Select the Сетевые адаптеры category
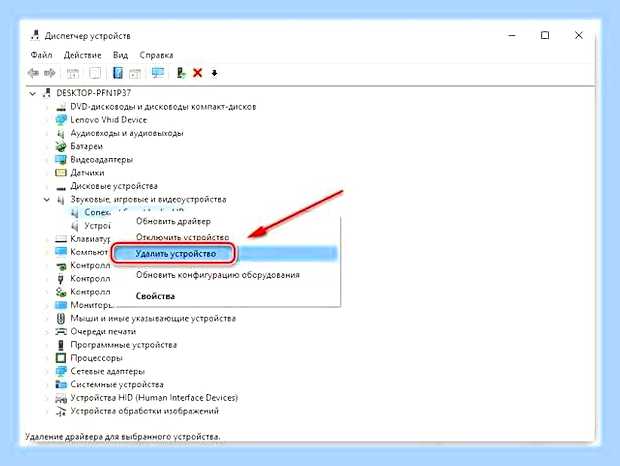The height and width of the screenshot is (466, 620). coord(107,371)
